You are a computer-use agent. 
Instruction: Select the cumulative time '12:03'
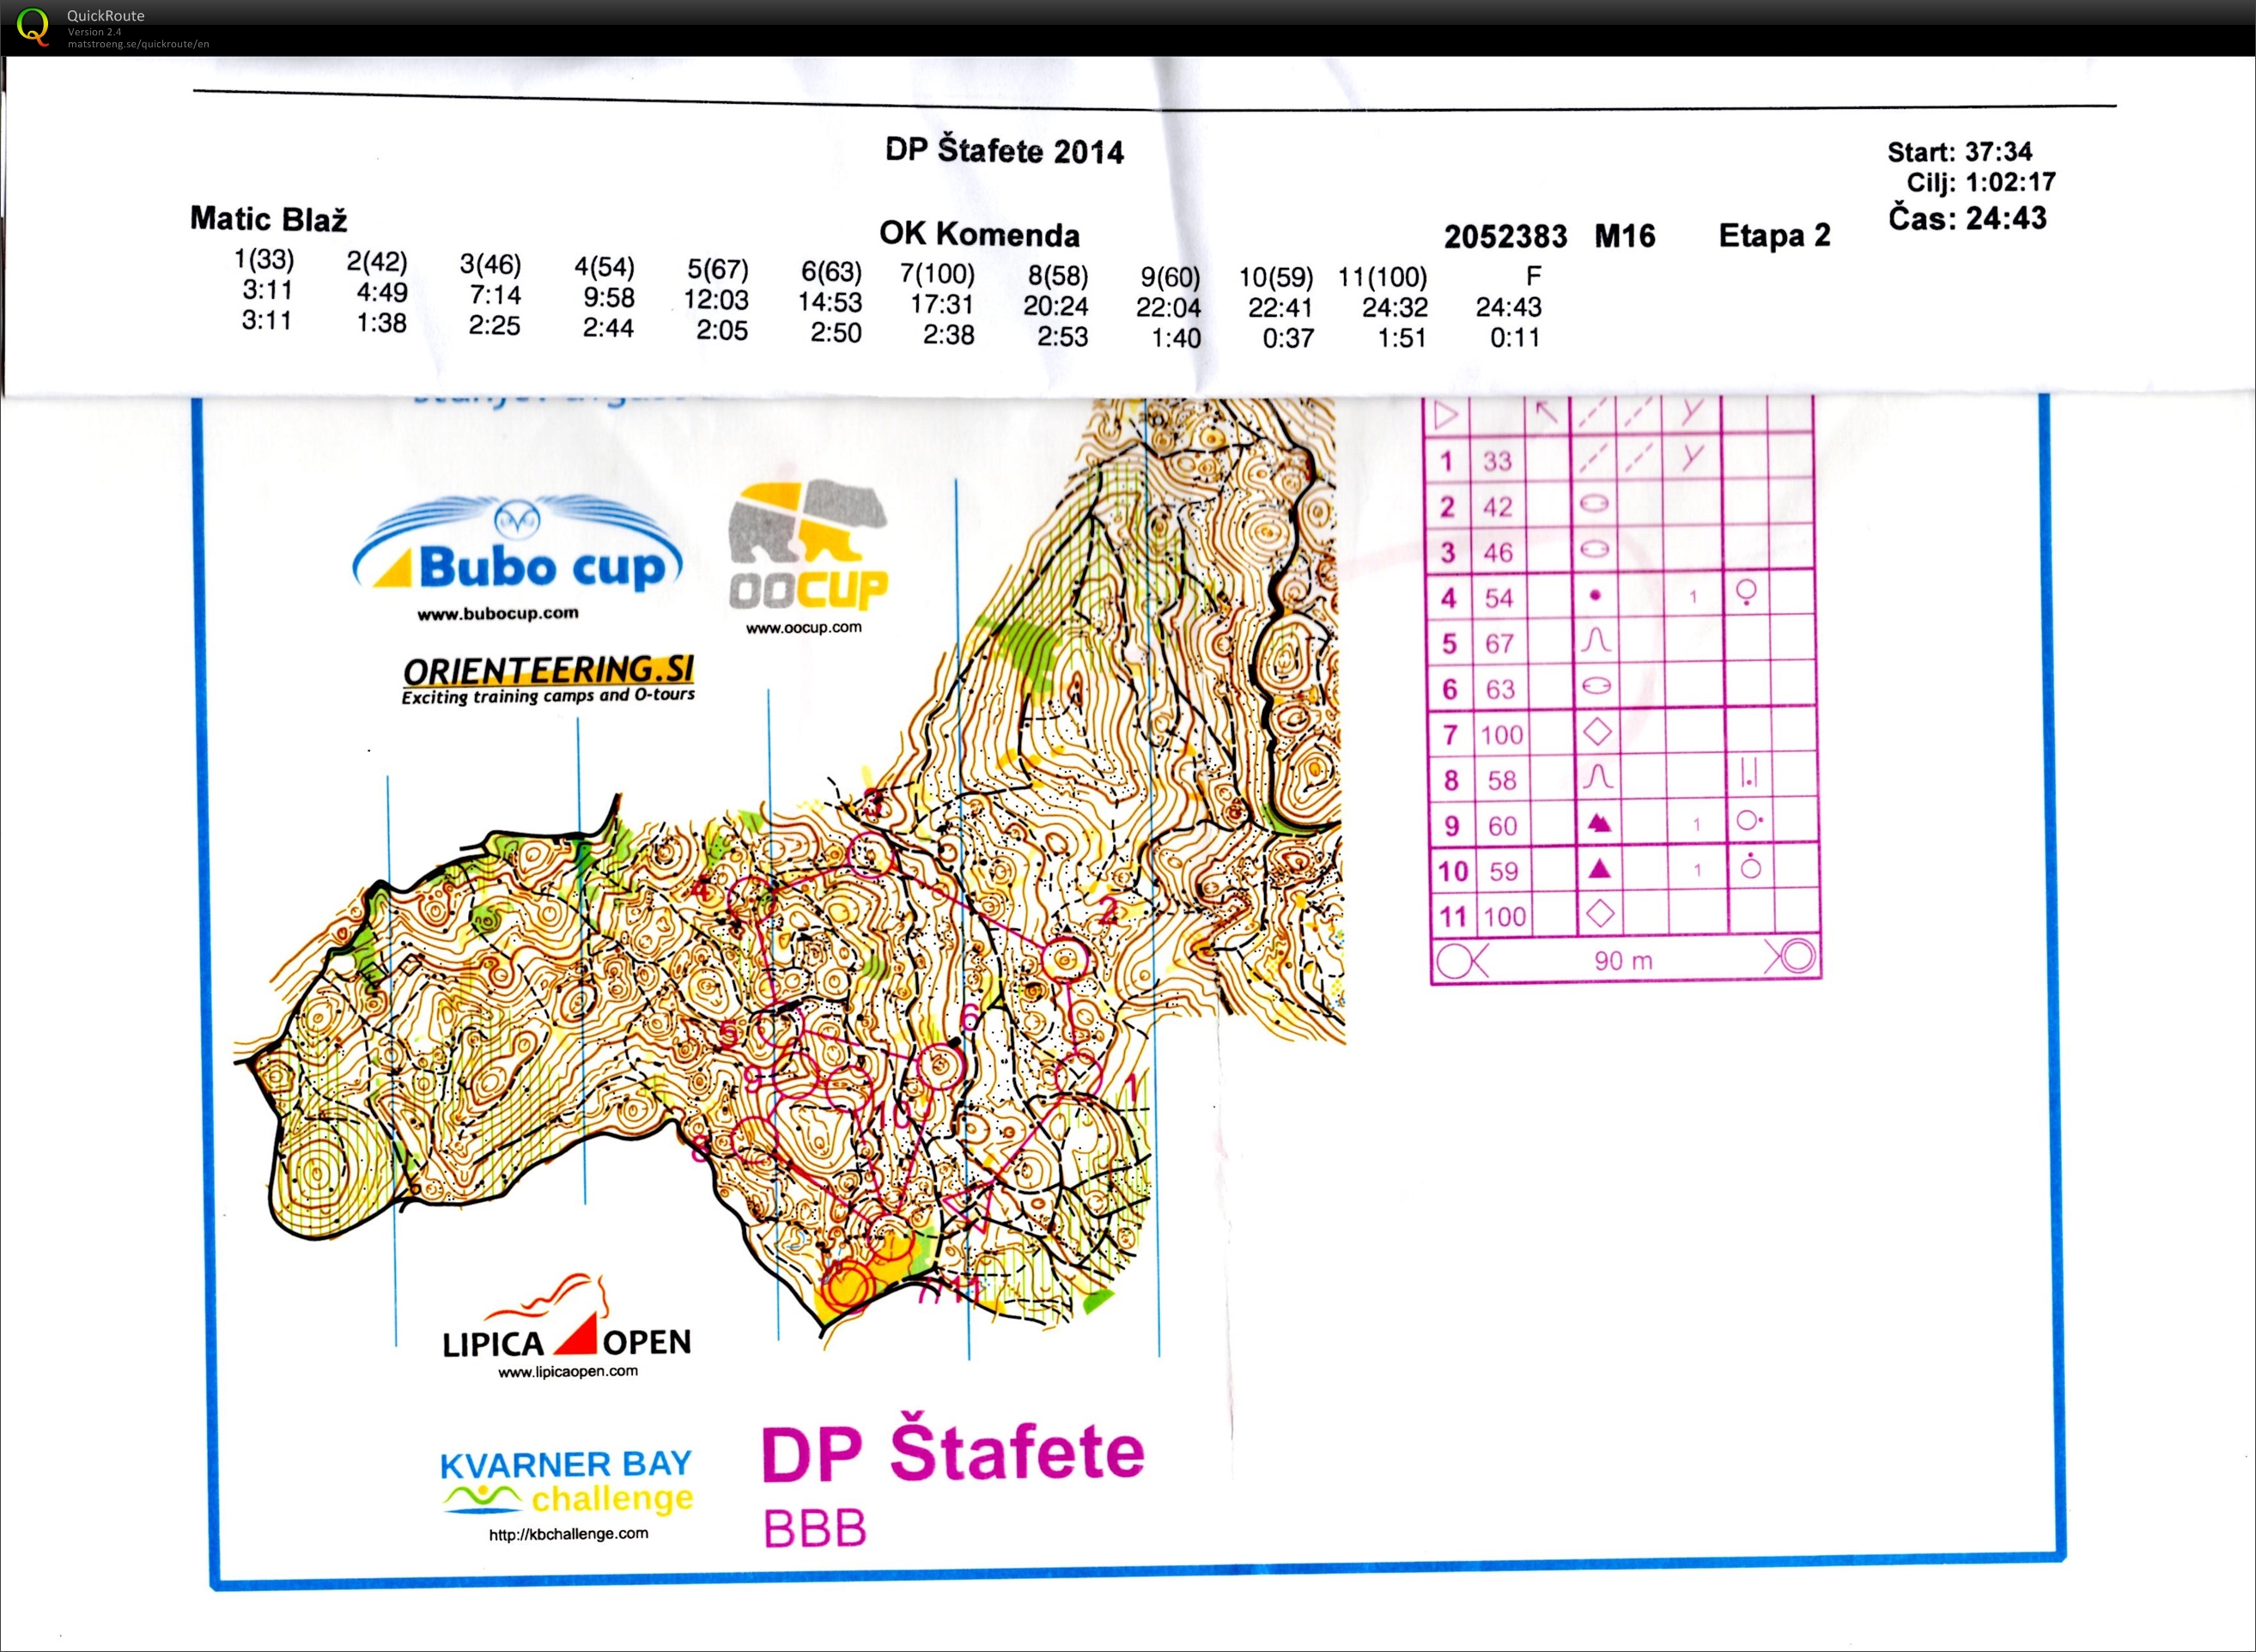pos(716,300)
